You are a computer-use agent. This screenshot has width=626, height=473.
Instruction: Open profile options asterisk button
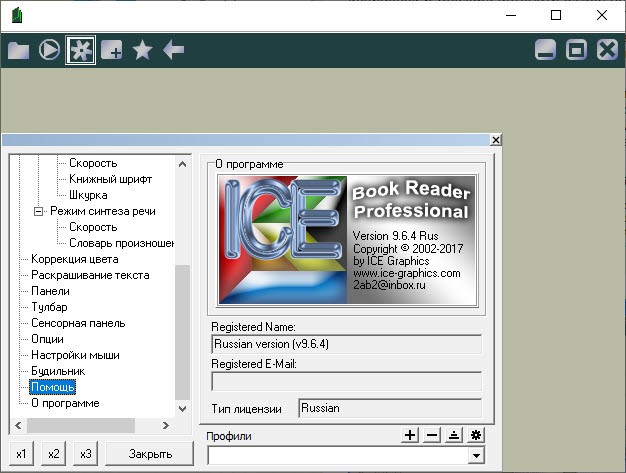pyautogui.click(x=476, y=435)
